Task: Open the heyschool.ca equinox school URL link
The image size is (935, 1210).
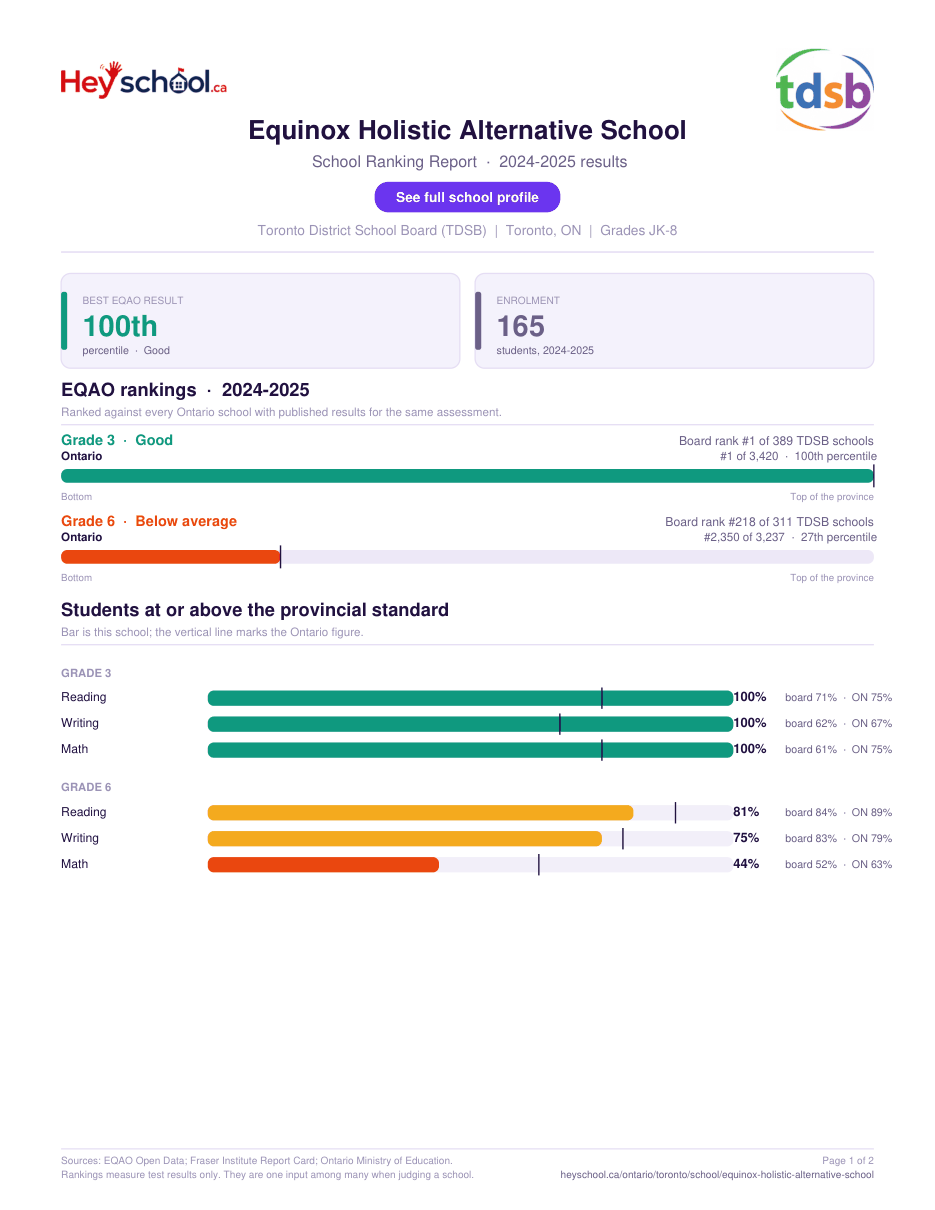Action: [717, 1175]
